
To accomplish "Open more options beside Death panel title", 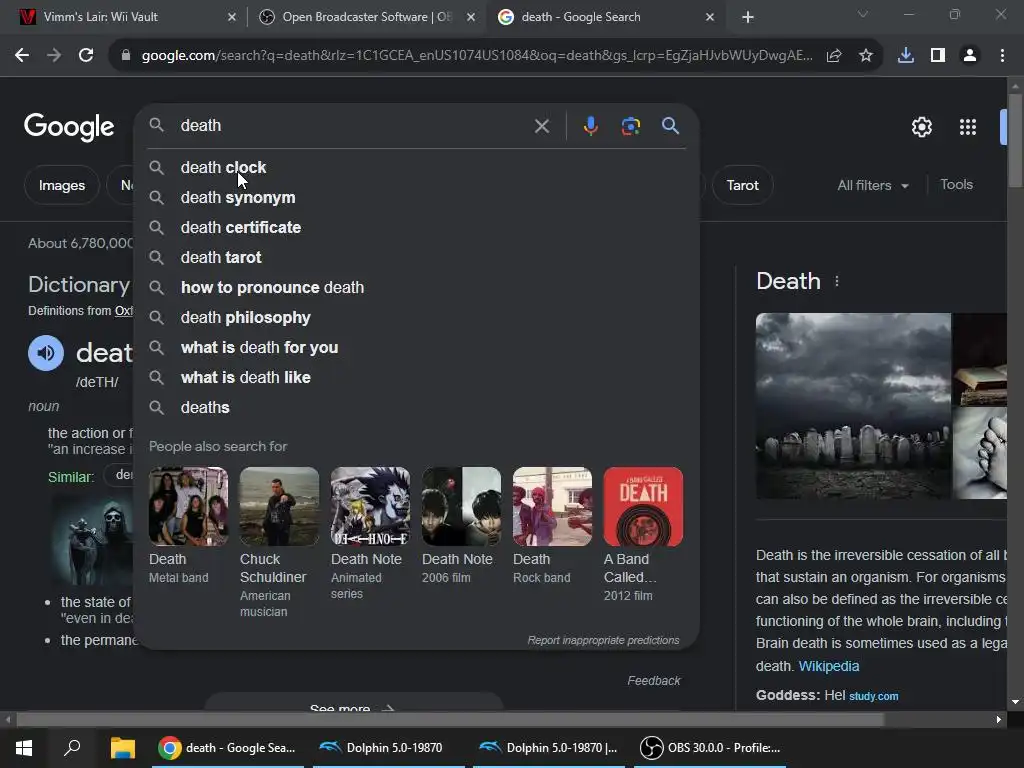I will click(x=837, y=281).
